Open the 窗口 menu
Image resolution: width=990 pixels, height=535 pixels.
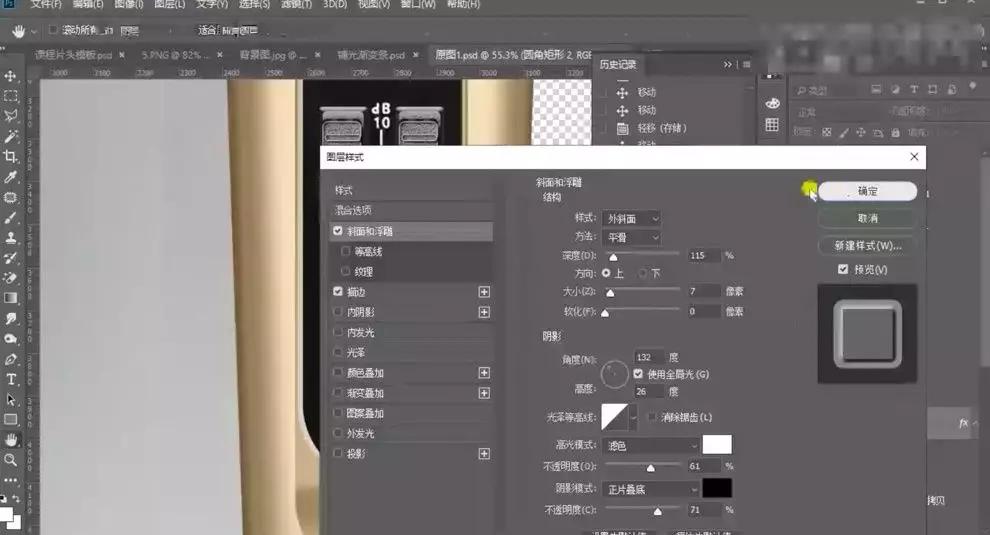pyautogui.click(x=418, y=4)
